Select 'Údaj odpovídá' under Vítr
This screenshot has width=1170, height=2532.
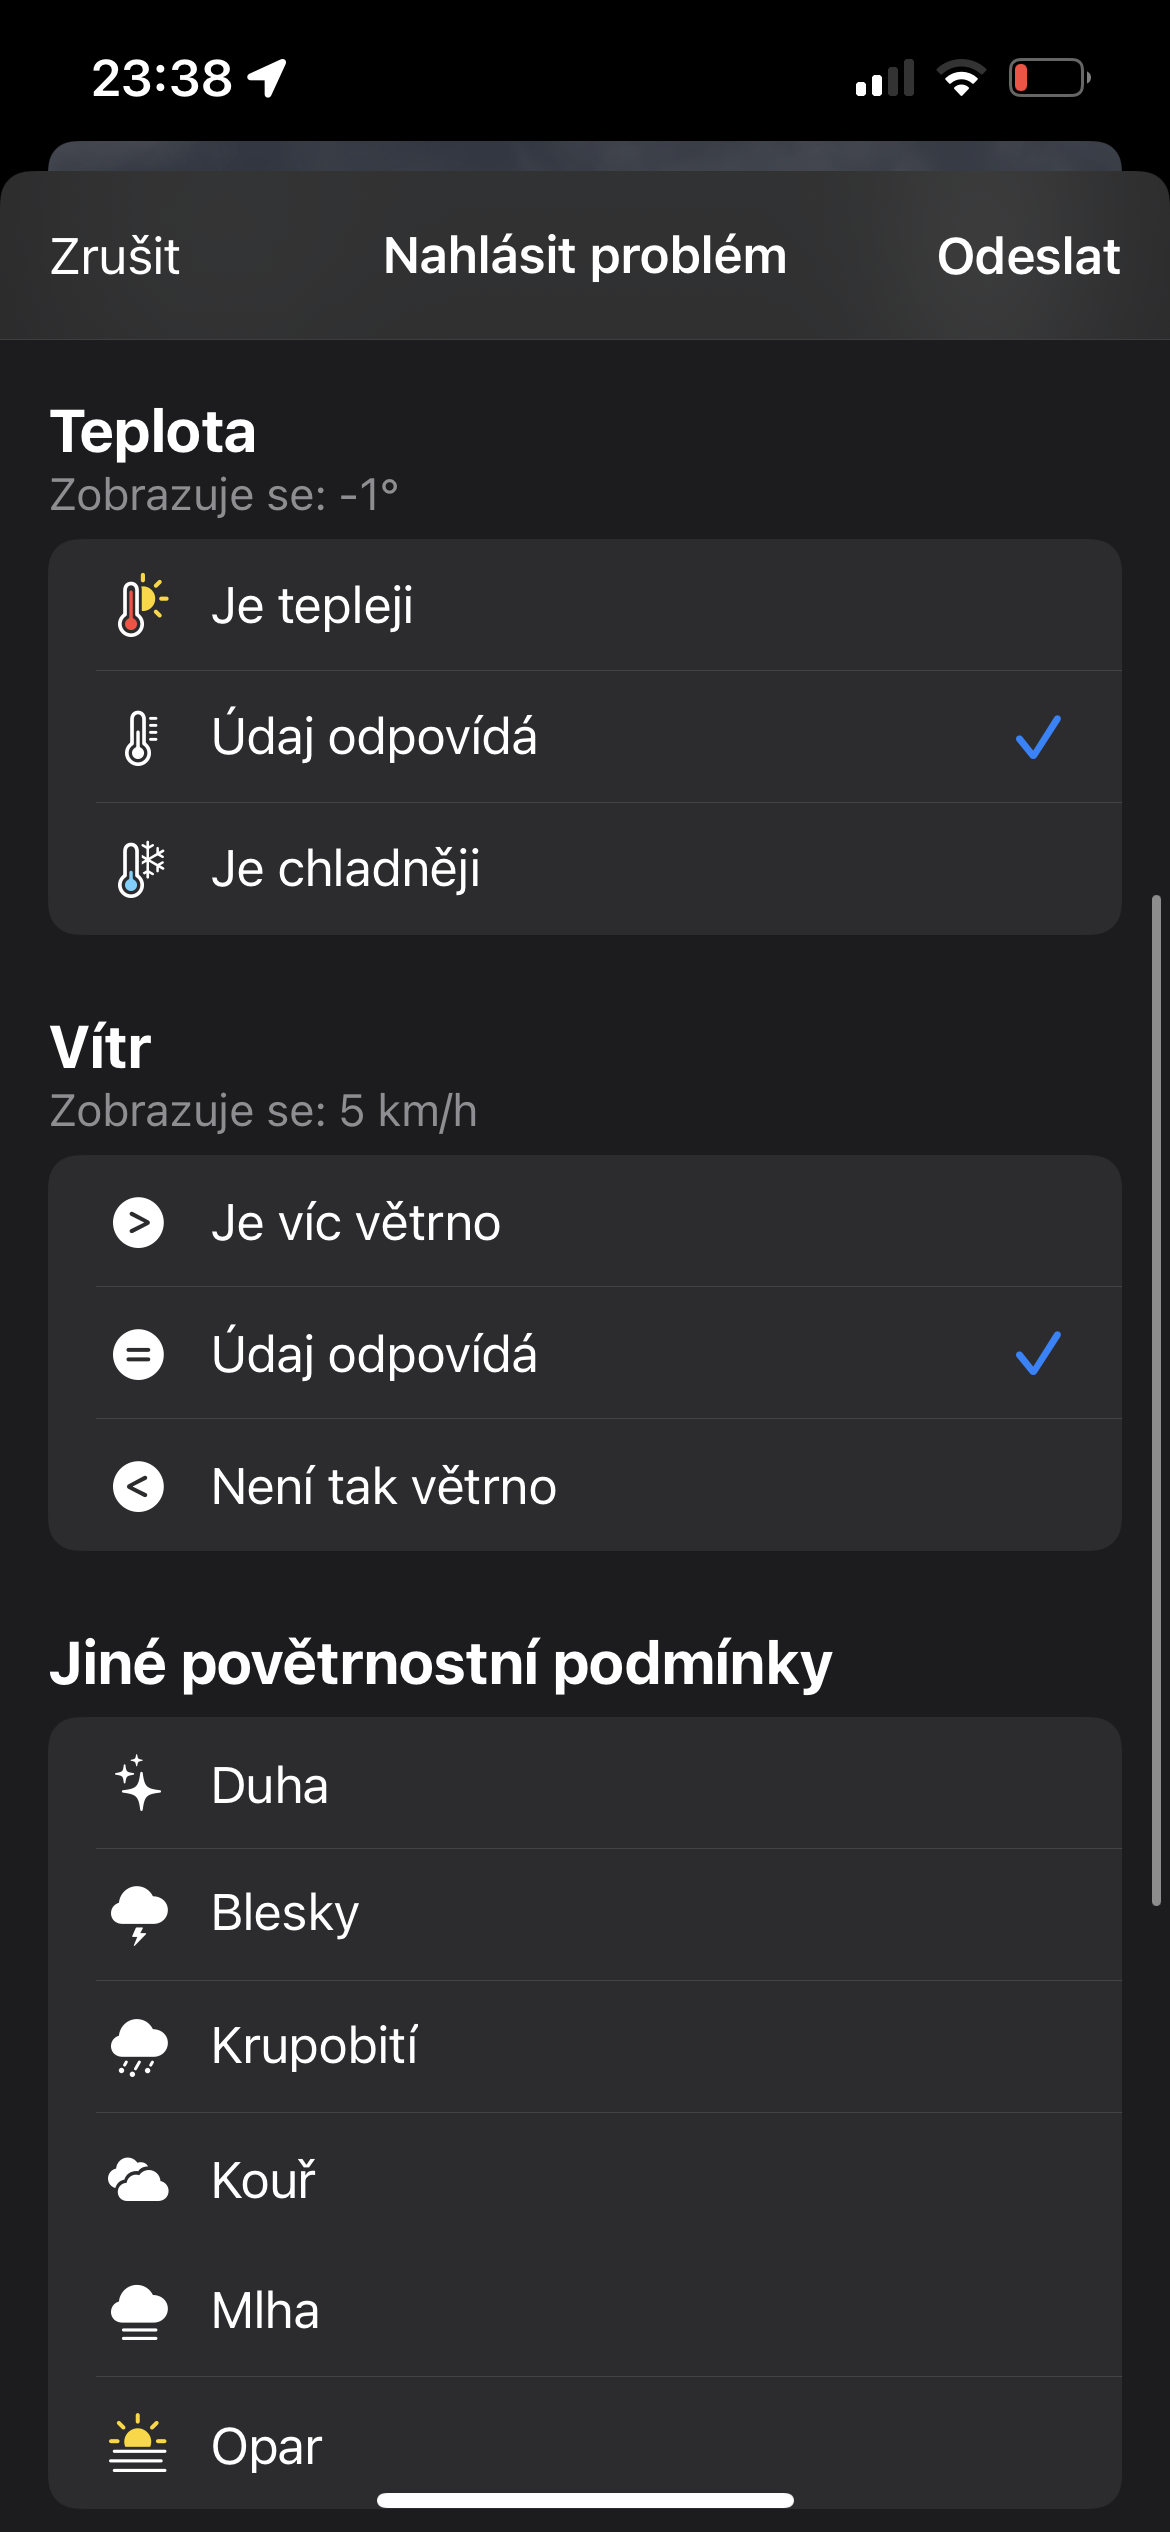coord(374,1354)
